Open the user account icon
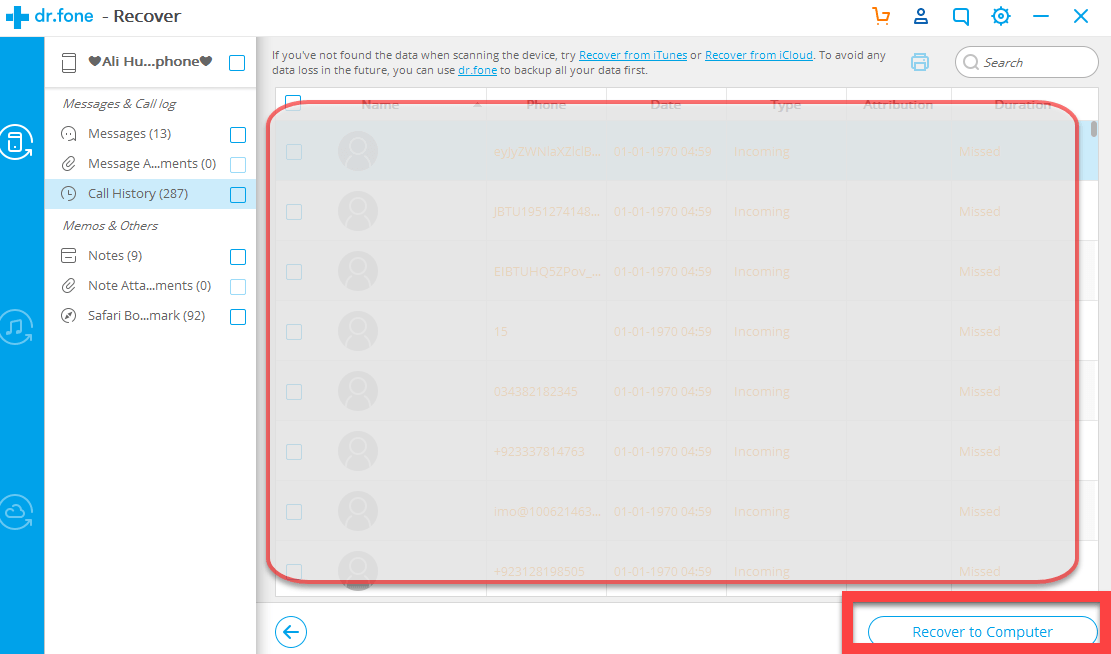The height and width of the screenshot is (654, 1111). (x=921, y=16)
